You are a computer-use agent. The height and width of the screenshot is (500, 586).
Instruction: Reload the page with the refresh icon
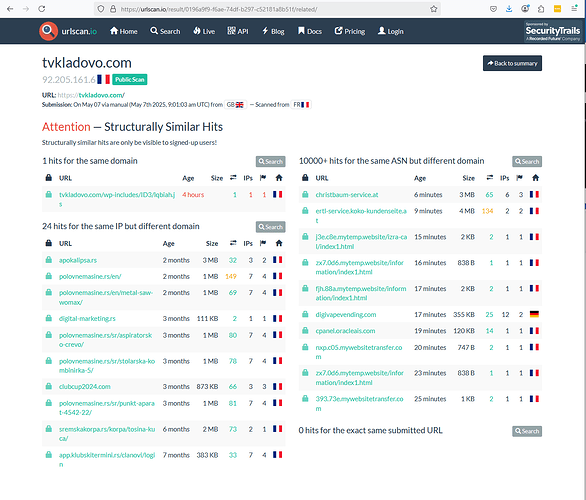[42, 9]
